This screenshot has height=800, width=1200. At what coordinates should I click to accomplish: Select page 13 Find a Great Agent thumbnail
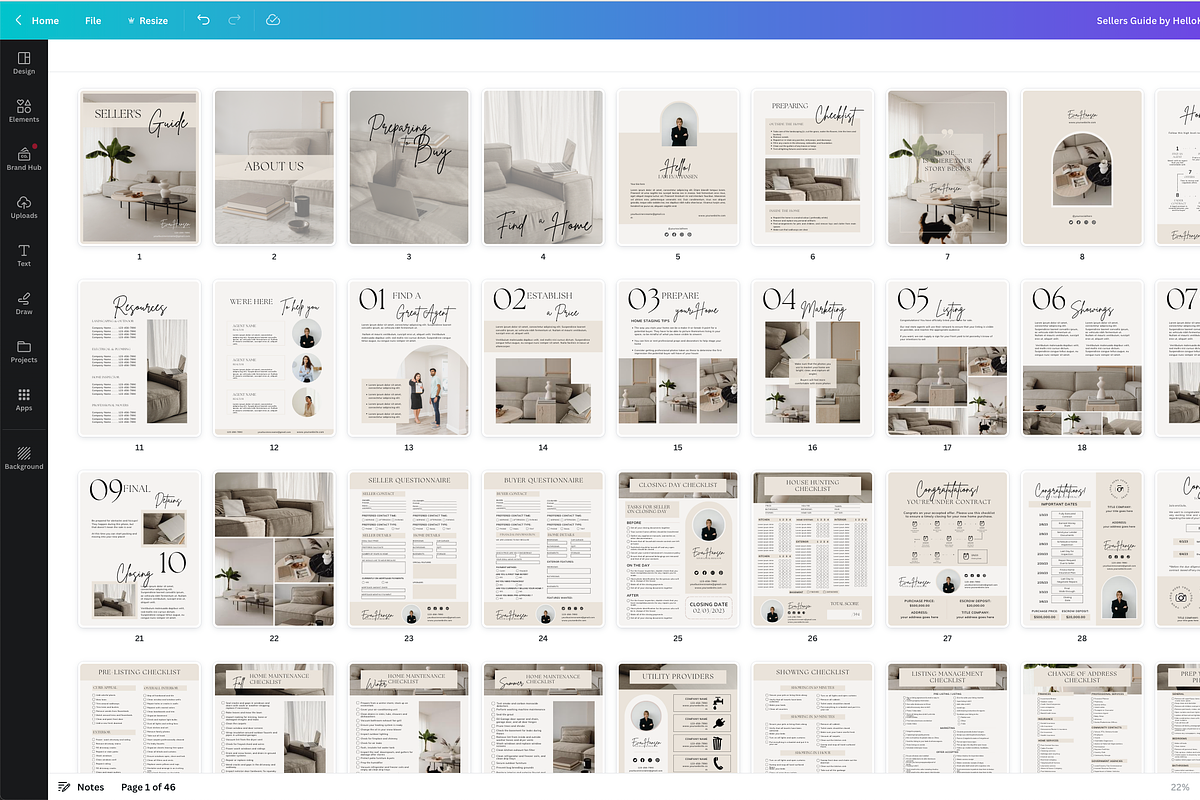click(408, 358)
